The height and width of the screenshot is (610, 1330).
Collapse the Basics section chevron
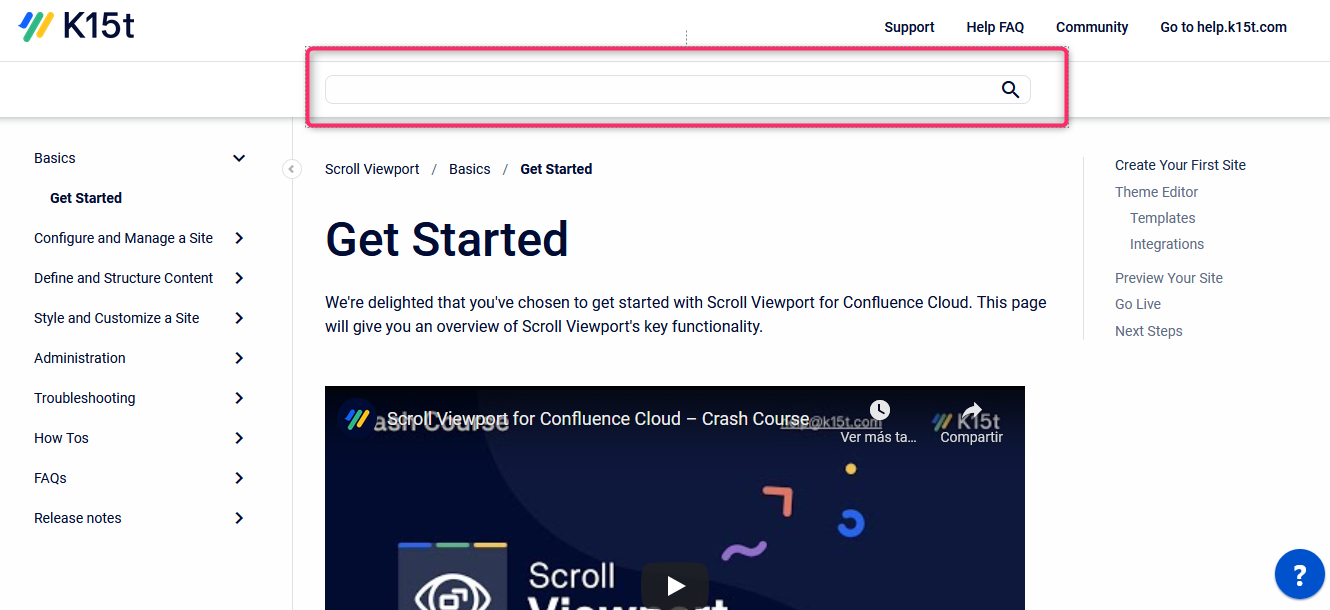click(239, 158)
